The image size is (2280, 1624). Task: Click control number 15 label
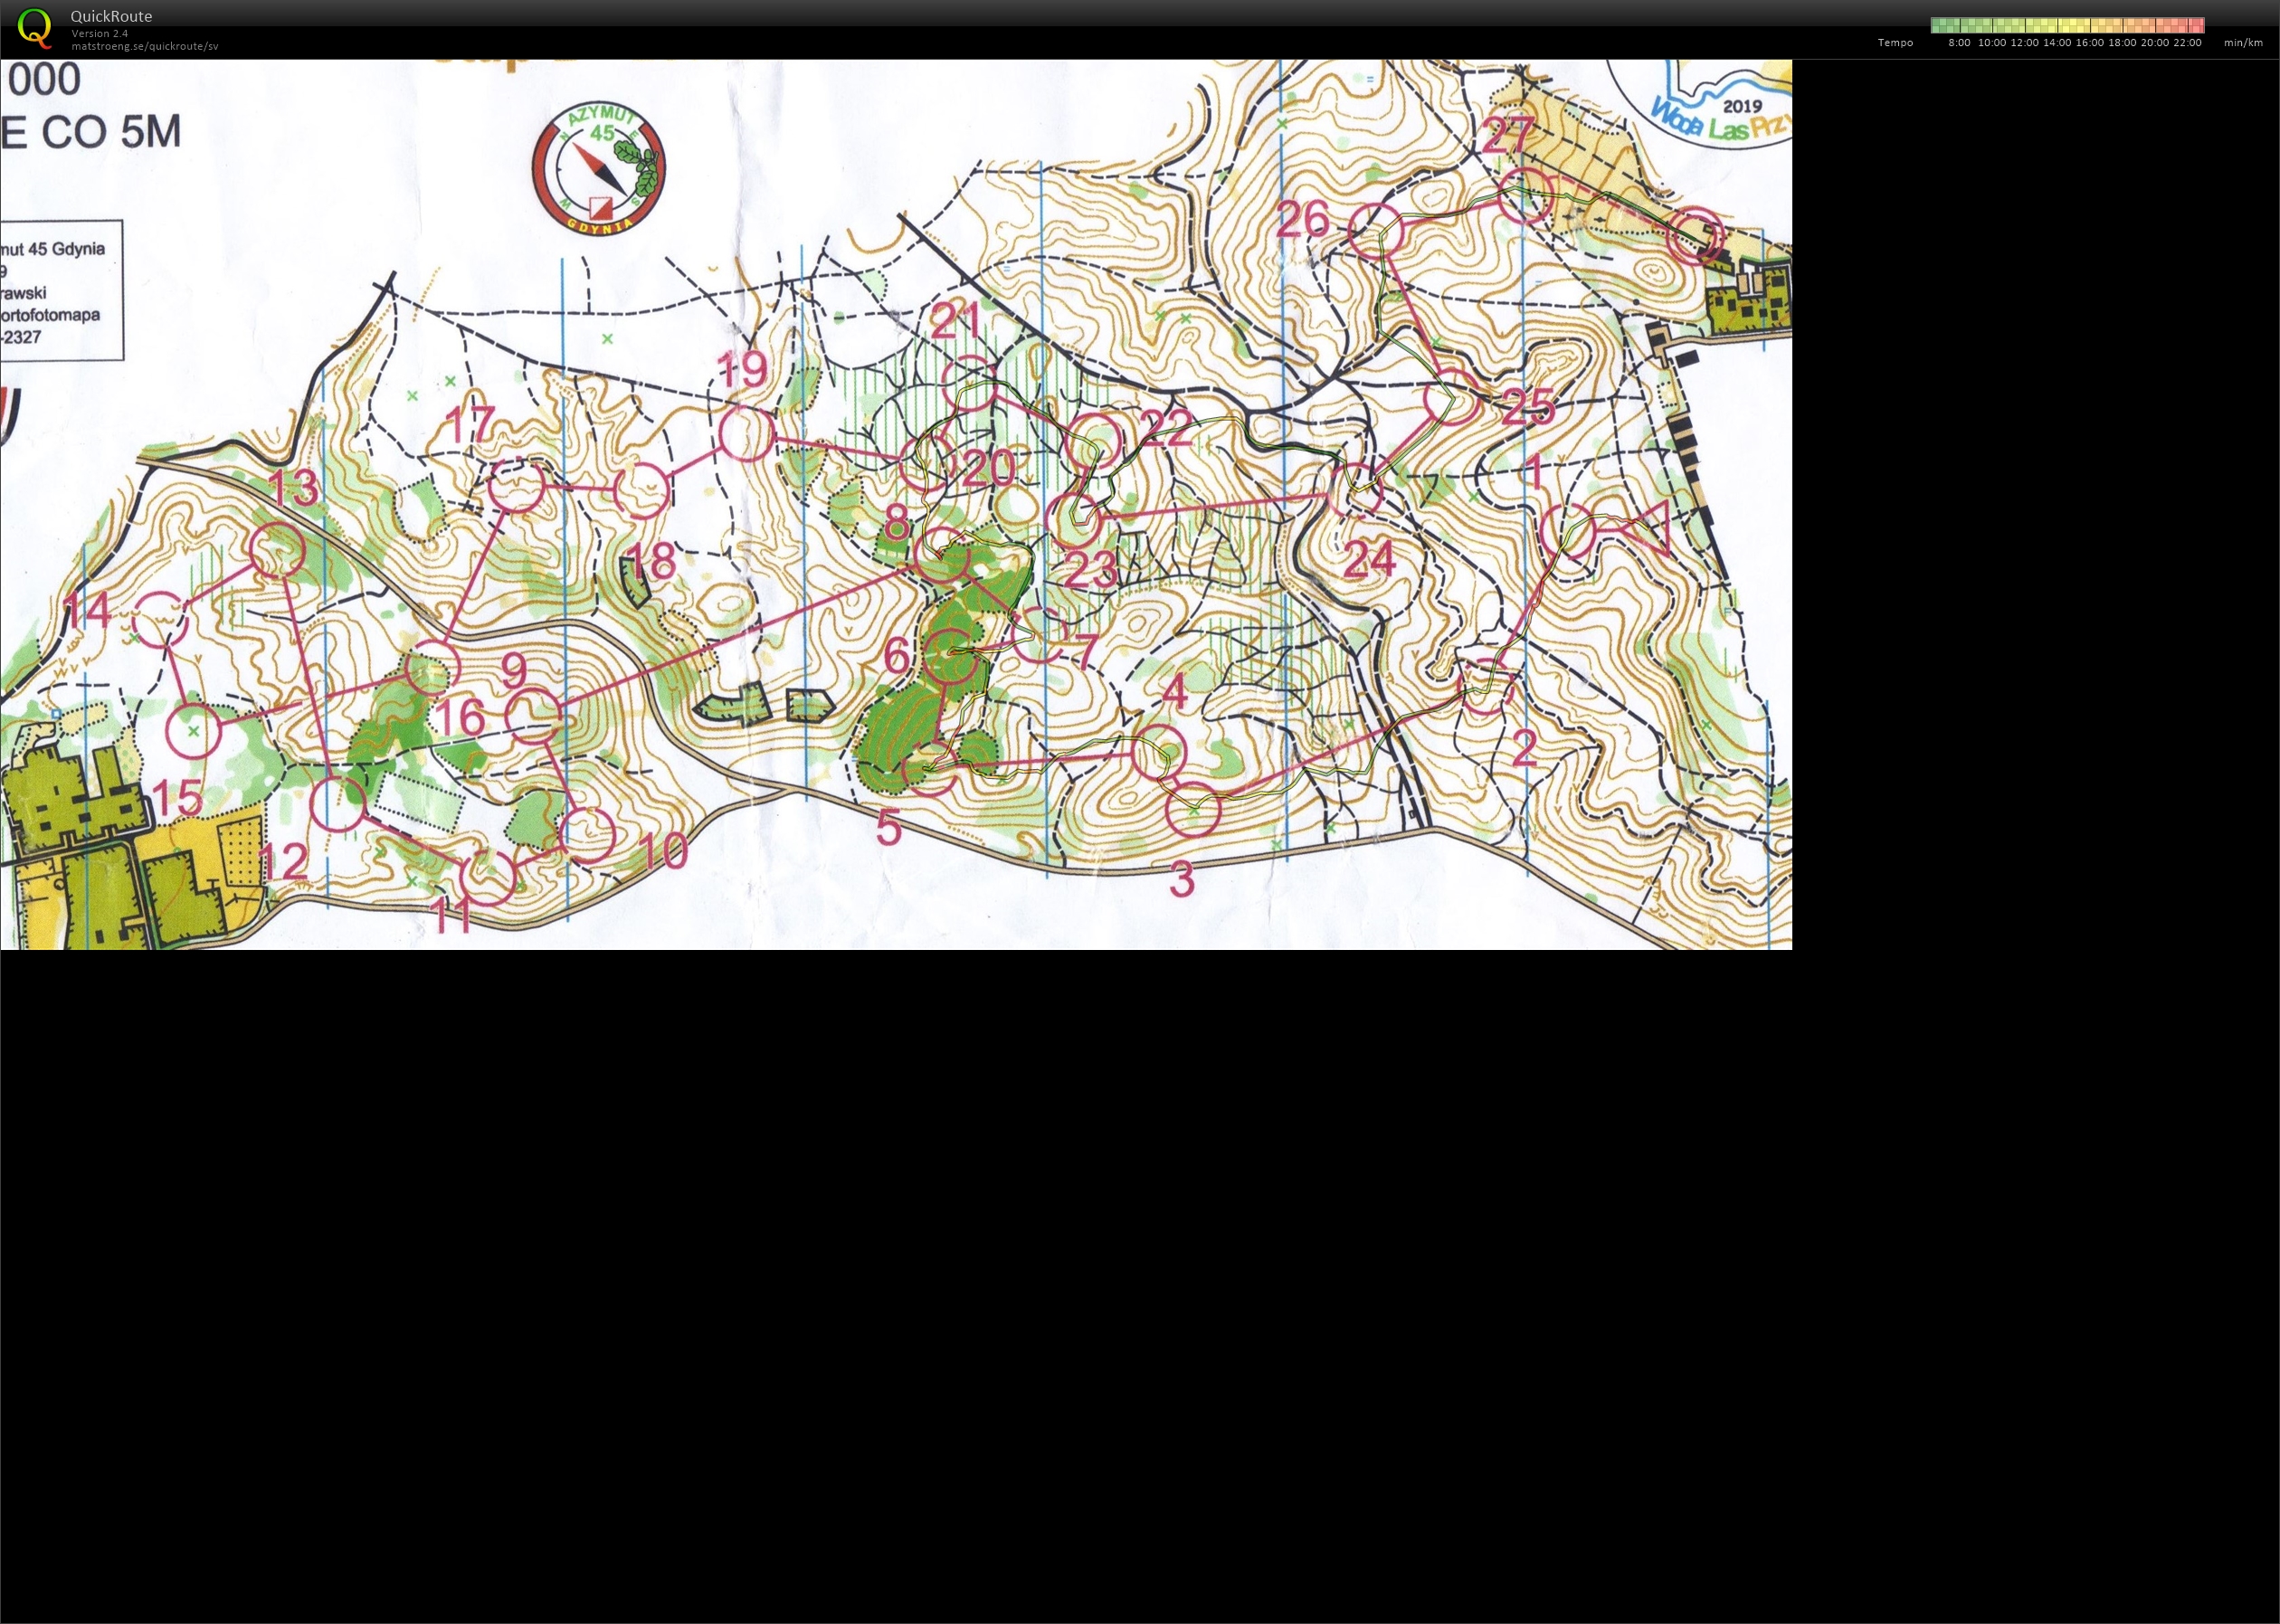point(177,798)
